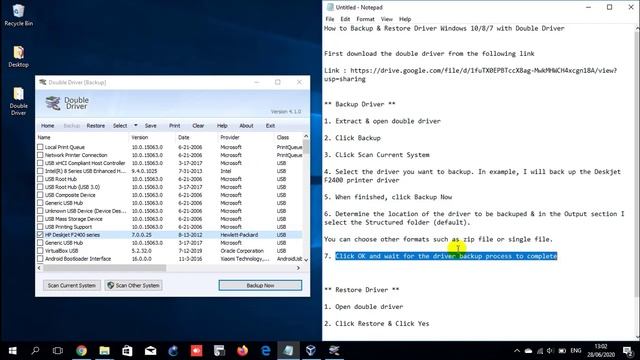Launch Microsoft Edge from taskbar
This screenshot has width=640, height=360.
[266, 351]
